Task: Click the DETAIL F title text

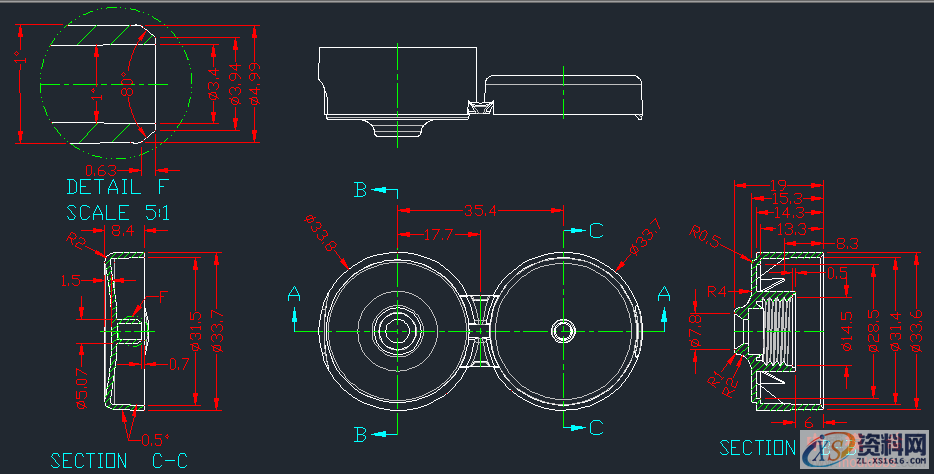Action: coord(119,187)
